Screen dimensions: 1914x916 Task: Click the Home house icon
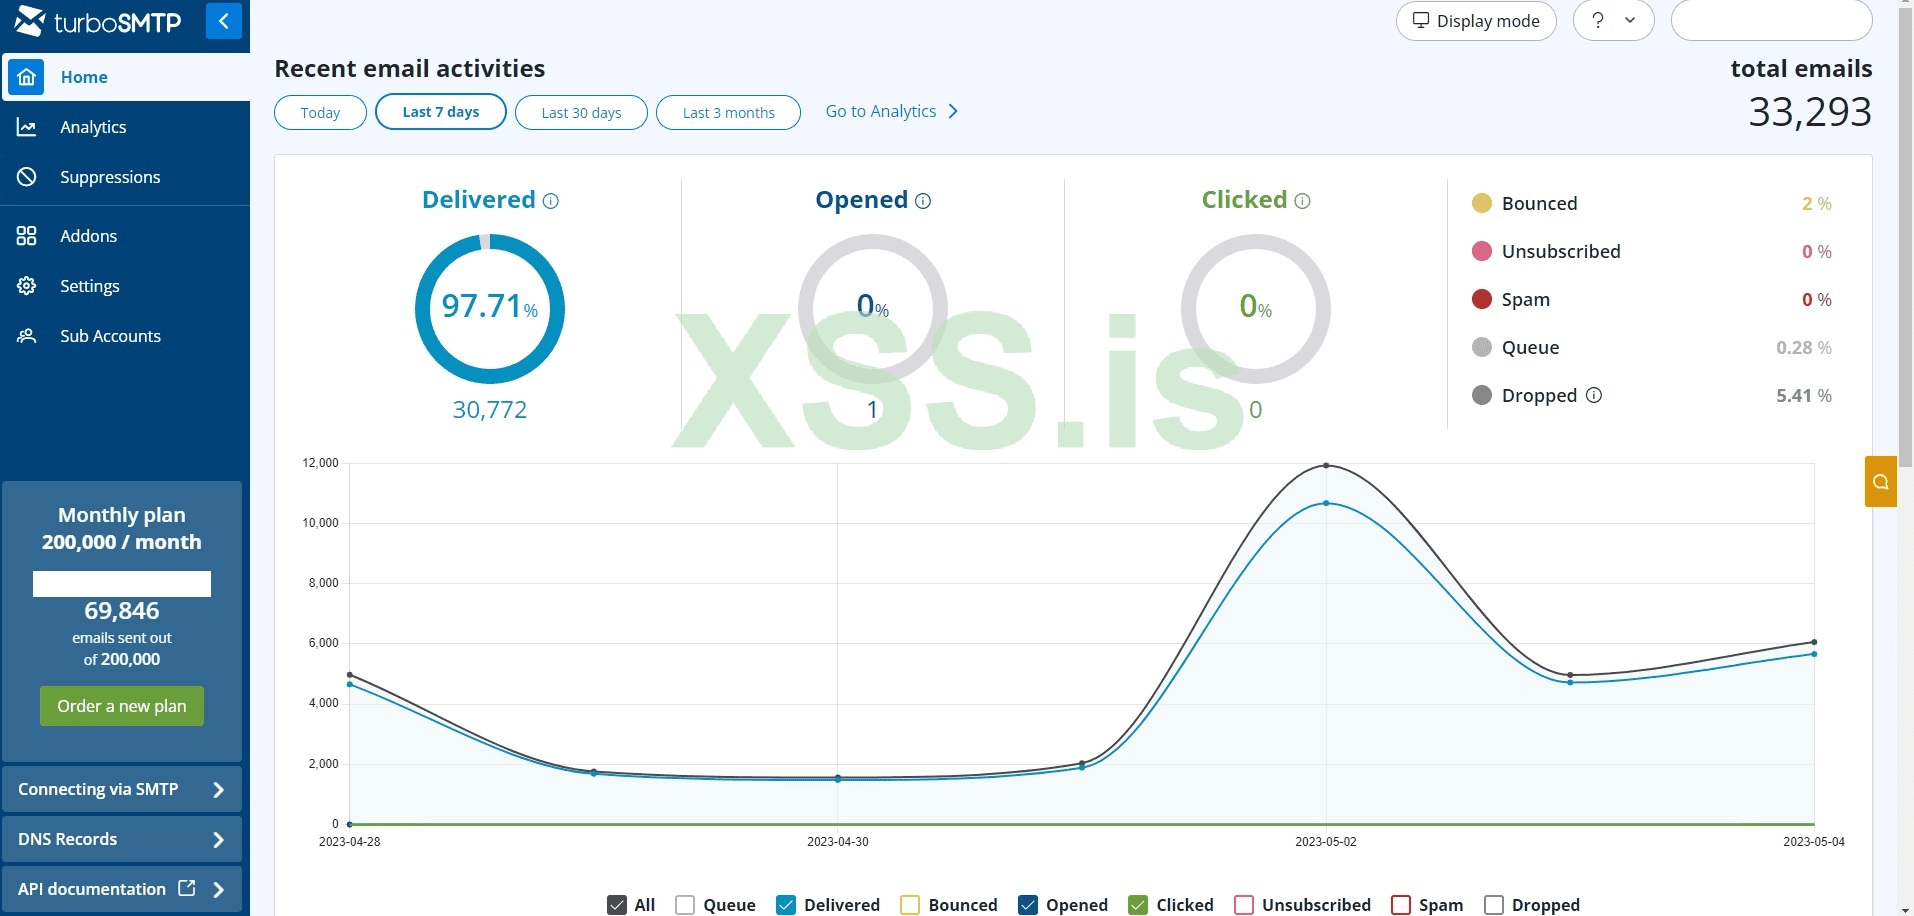point(27,77)
